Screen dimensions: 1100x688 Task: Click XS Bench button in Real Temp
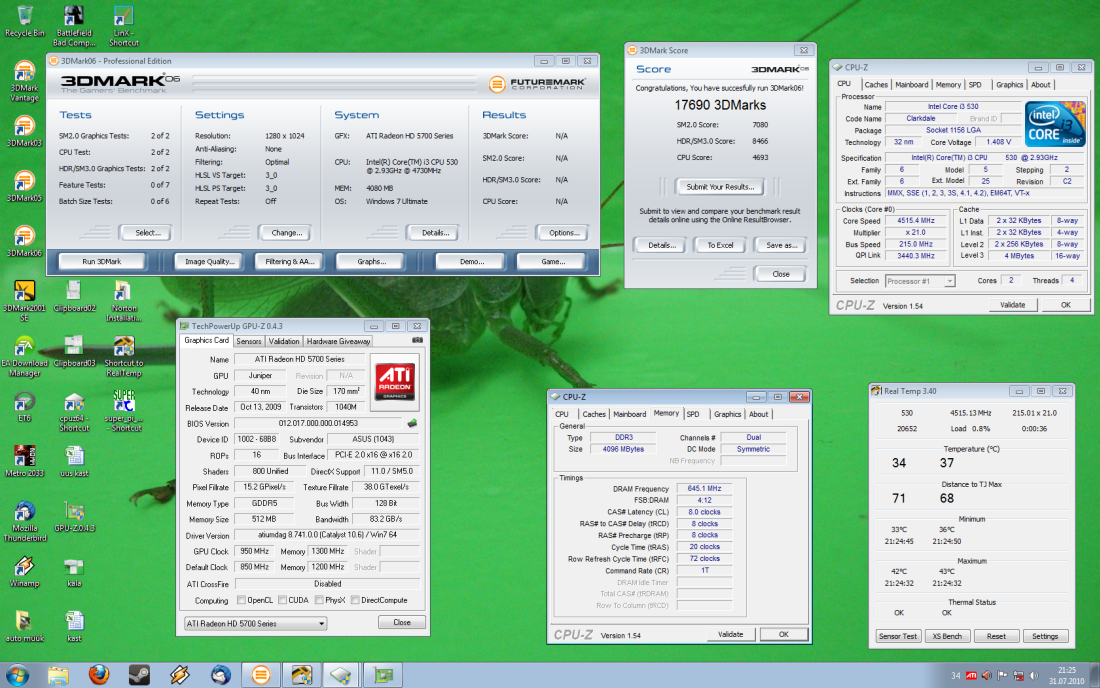coord(947,636)
